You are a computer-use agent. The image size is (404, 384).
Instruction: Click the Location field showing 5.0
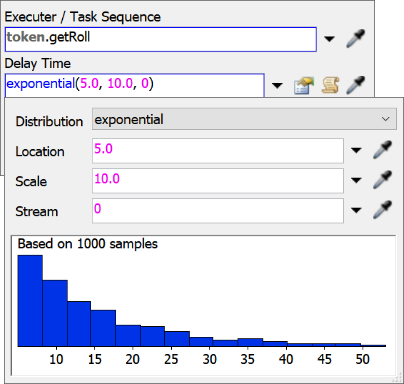click(x=218, y=151)
